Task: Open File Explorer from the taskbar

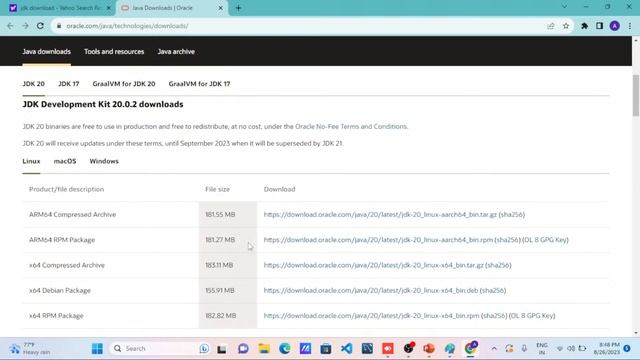Action: 264,349
